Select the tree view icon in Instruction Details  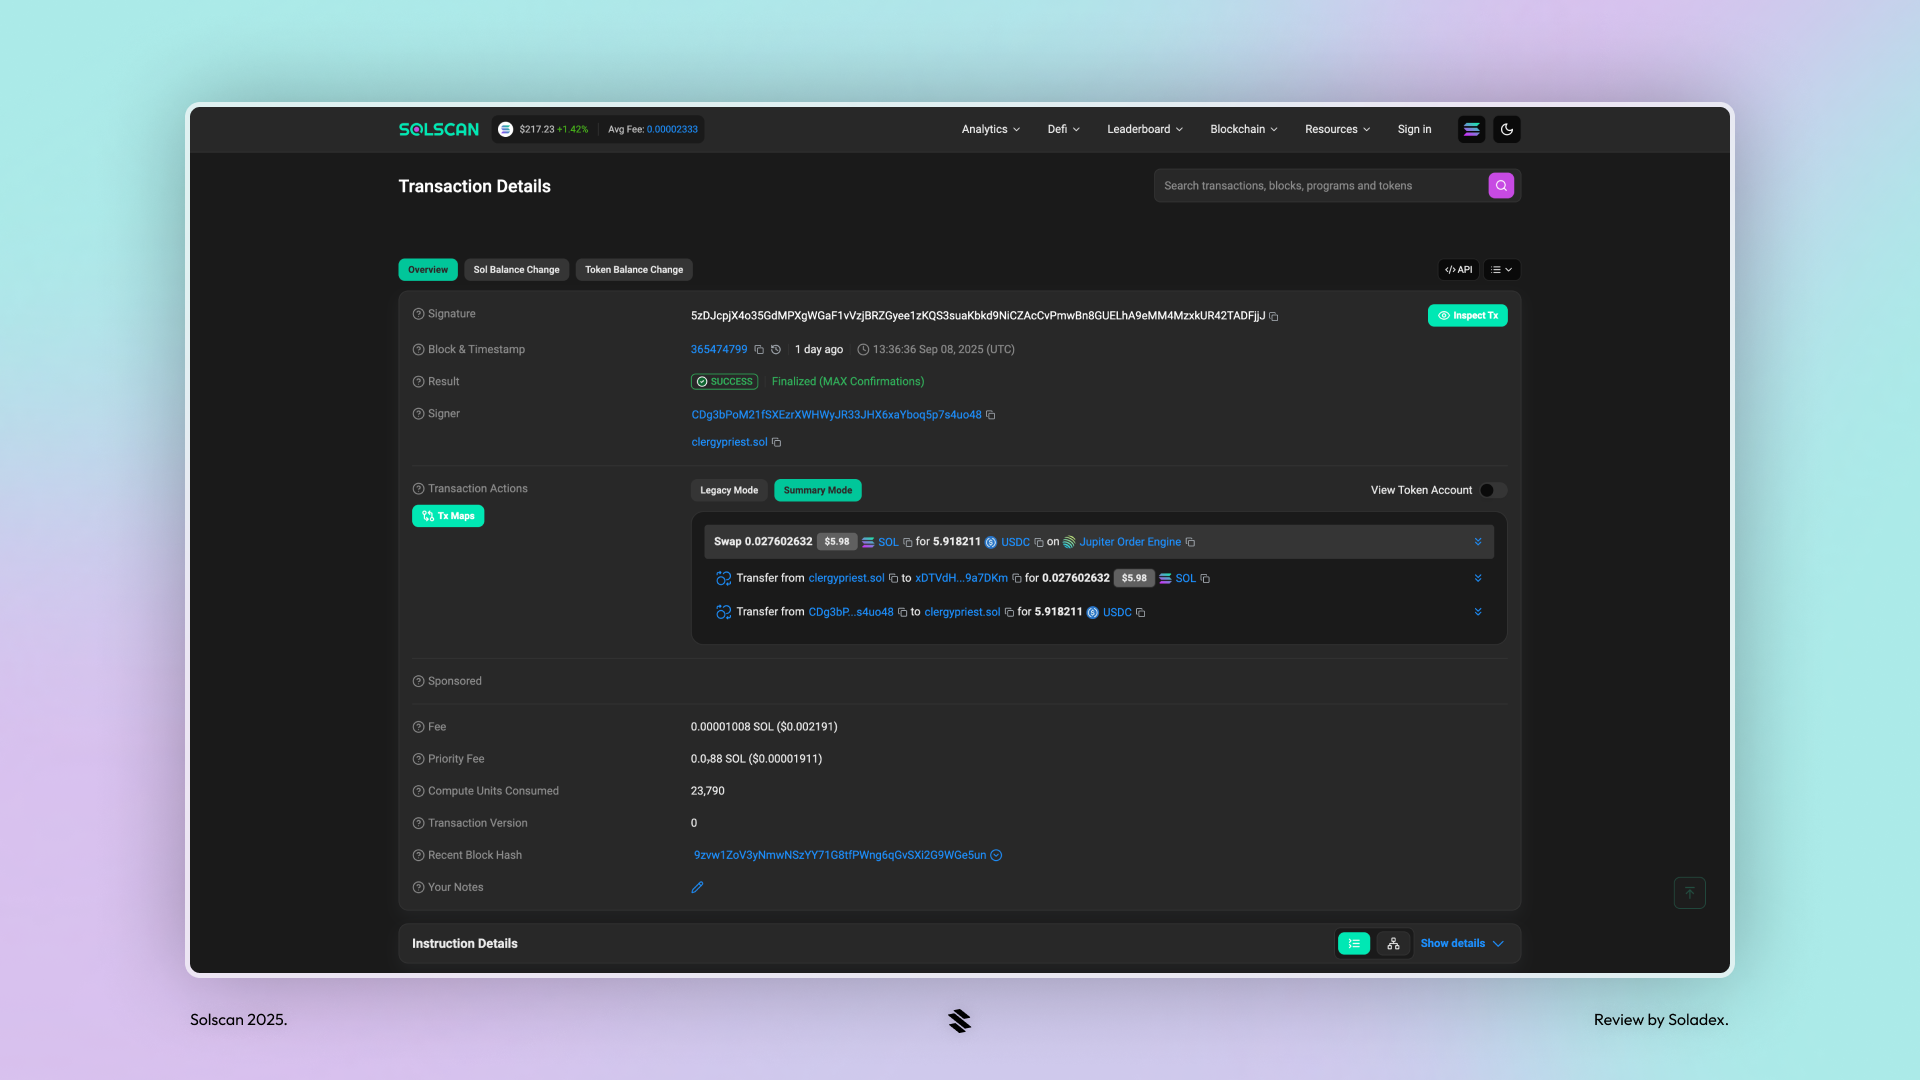1393,943
